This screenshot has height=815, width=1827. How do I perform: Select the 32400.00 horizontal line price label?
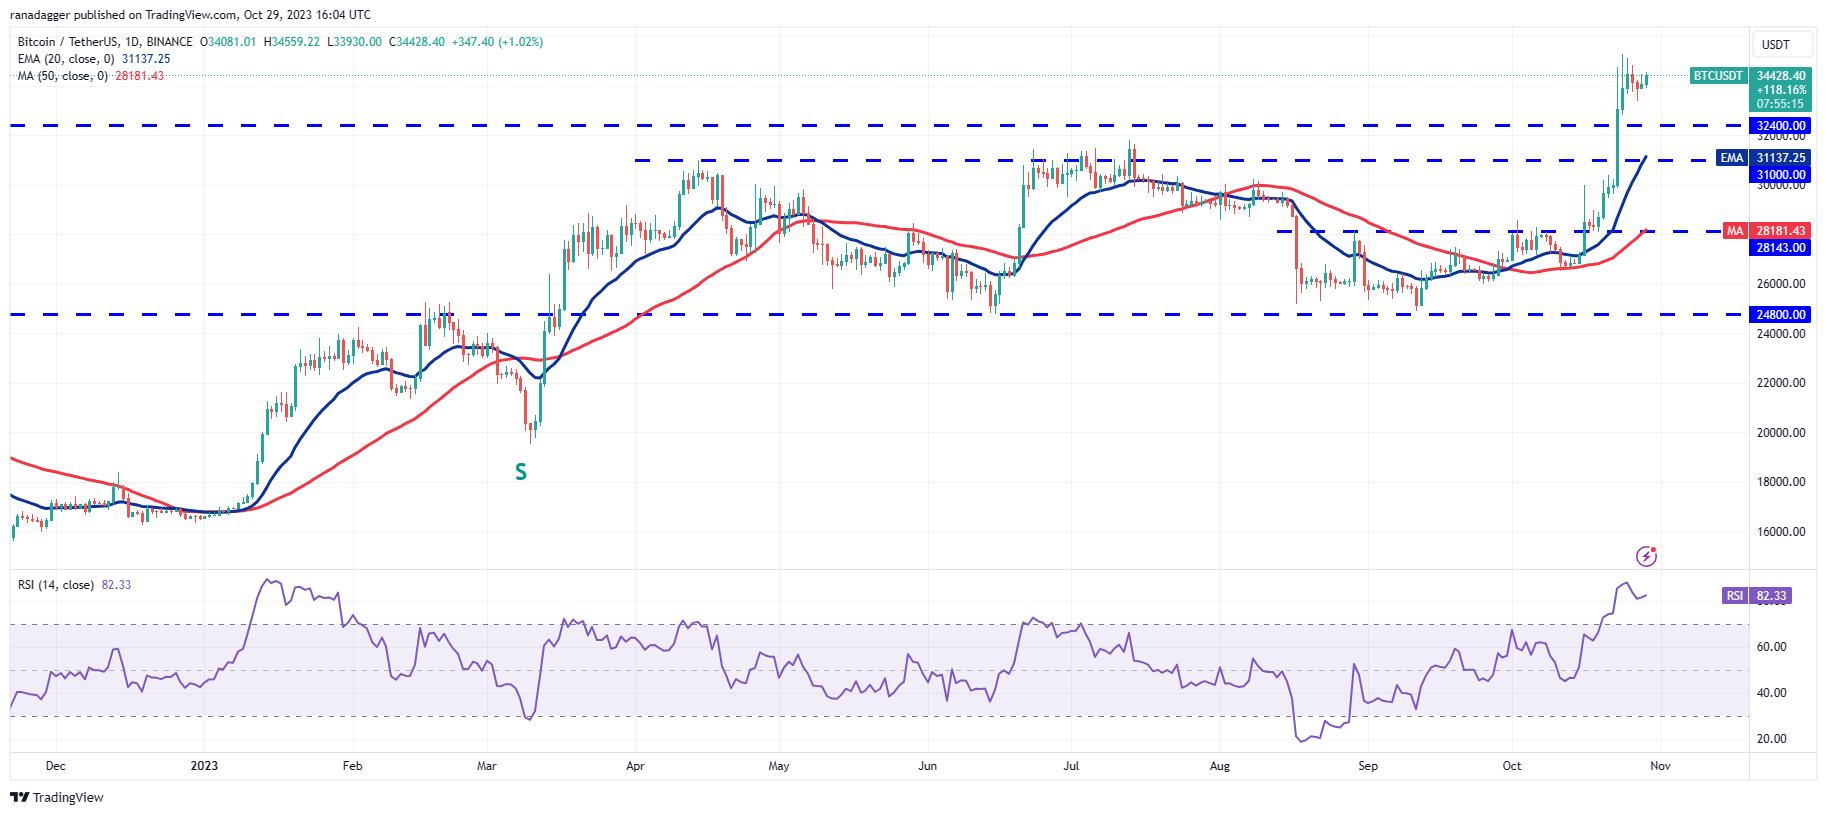(1780, 126)
